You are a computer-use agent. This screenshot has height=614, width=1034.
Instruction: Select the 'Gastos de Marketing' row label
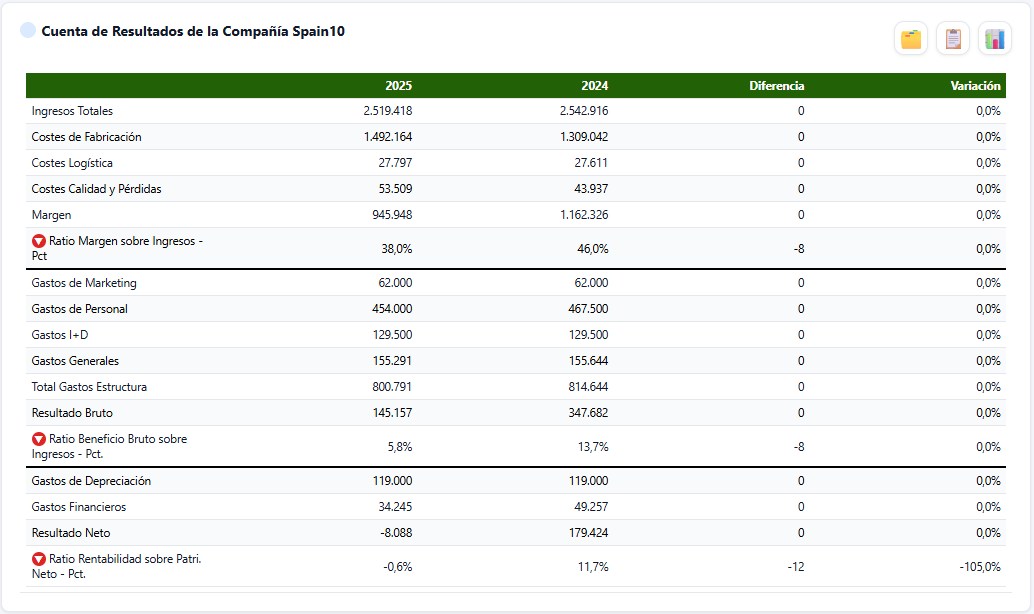[84, 283]
